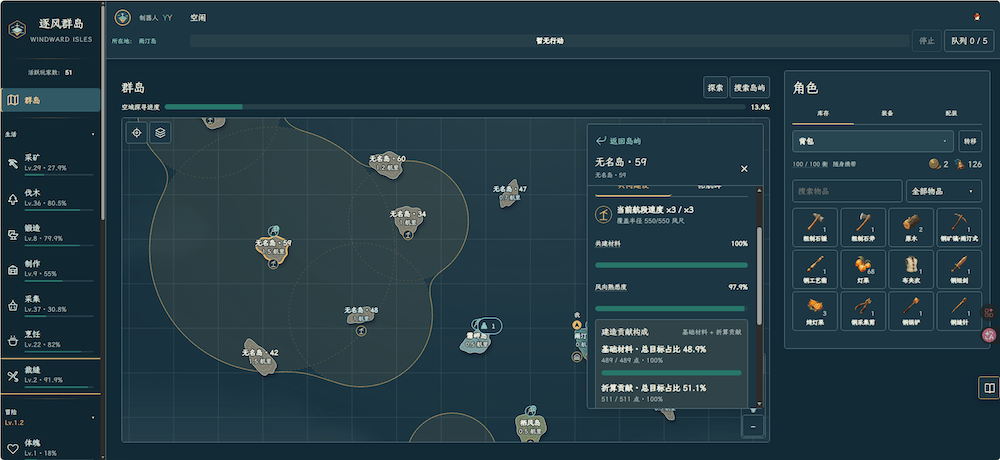Select the copper shovel item

[x=911, y=311]
